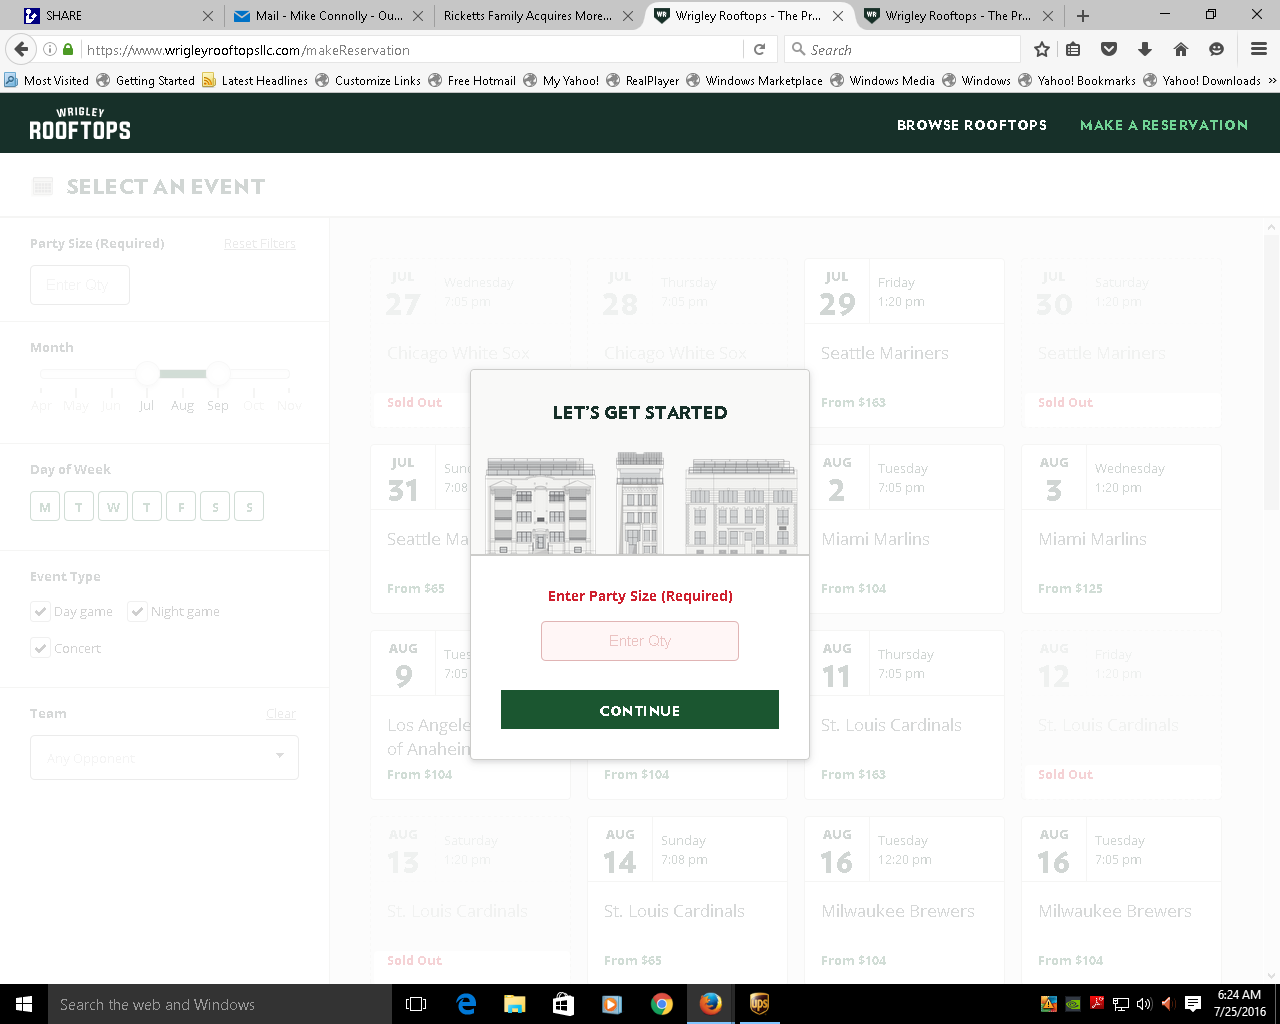Open the bookmarks list icon
The width and height of the screenshot is (1280, 1024).
(x=1073, y=49)
